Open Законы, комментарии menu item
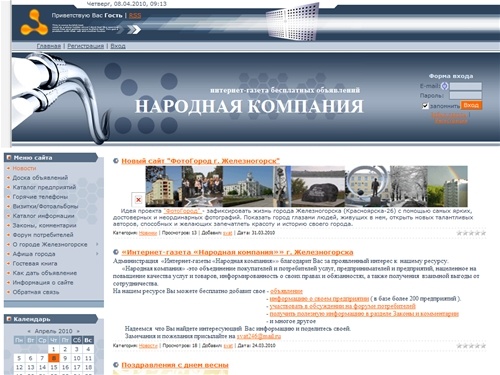The image size is (500, 375). (44, 225)
